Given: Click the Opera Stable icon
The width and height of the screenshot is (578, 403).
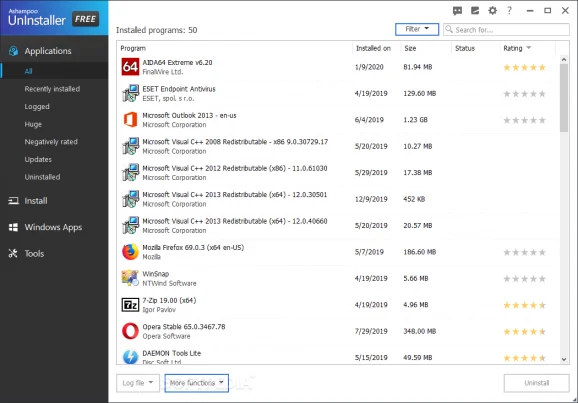Looking at the screenshot, I should click(130, 331).
